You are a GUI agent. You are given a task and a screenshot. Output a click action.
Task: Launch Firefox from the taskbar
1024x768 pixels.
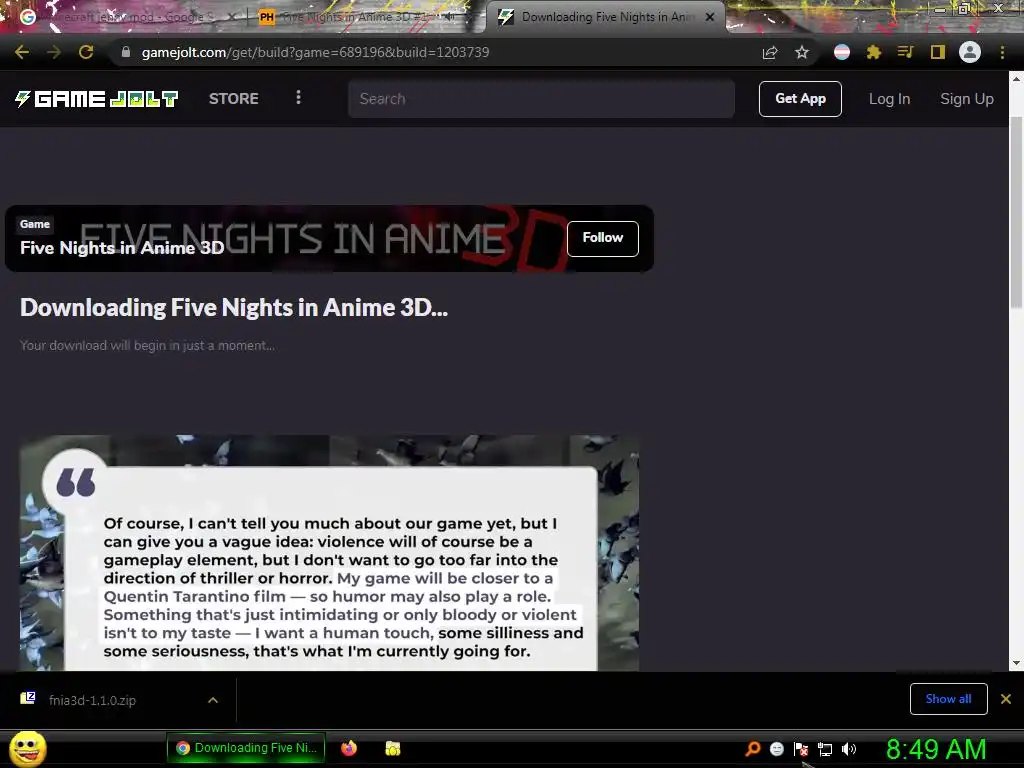click(x=349, y=748)
